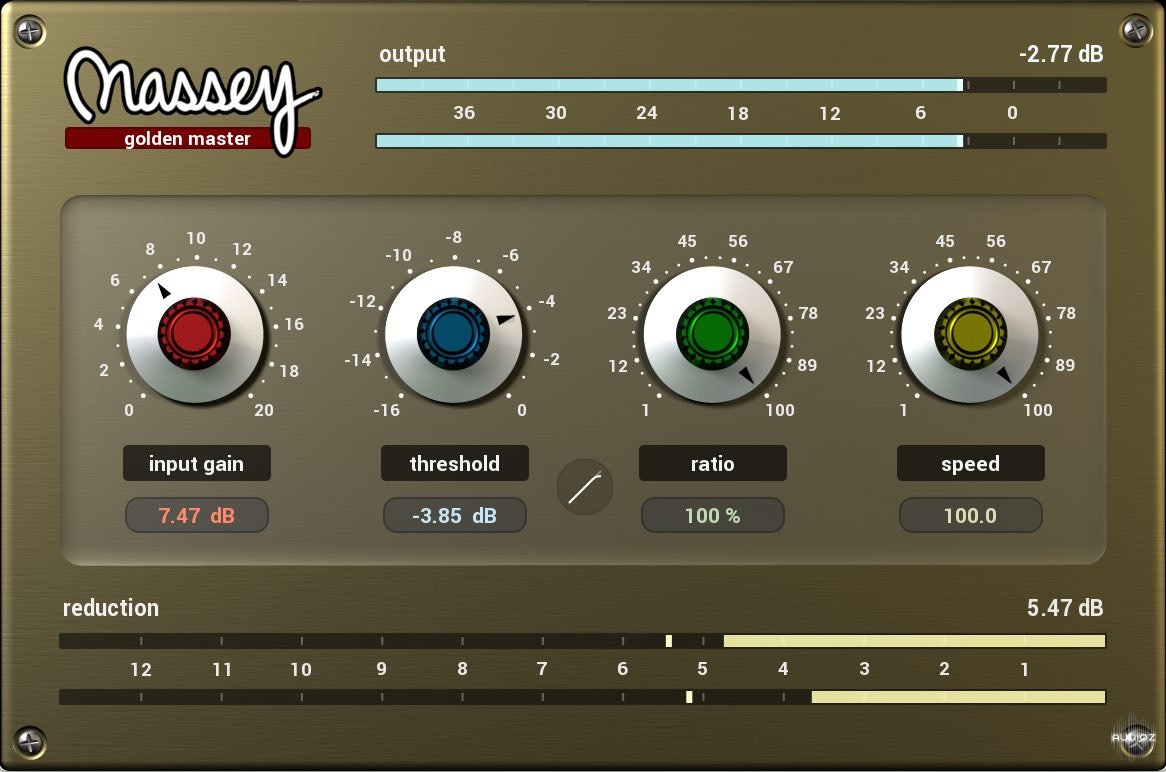This screenshot has width=1166, height=772.
Task: Click the red input gain knob
Action: click(196, 335)
